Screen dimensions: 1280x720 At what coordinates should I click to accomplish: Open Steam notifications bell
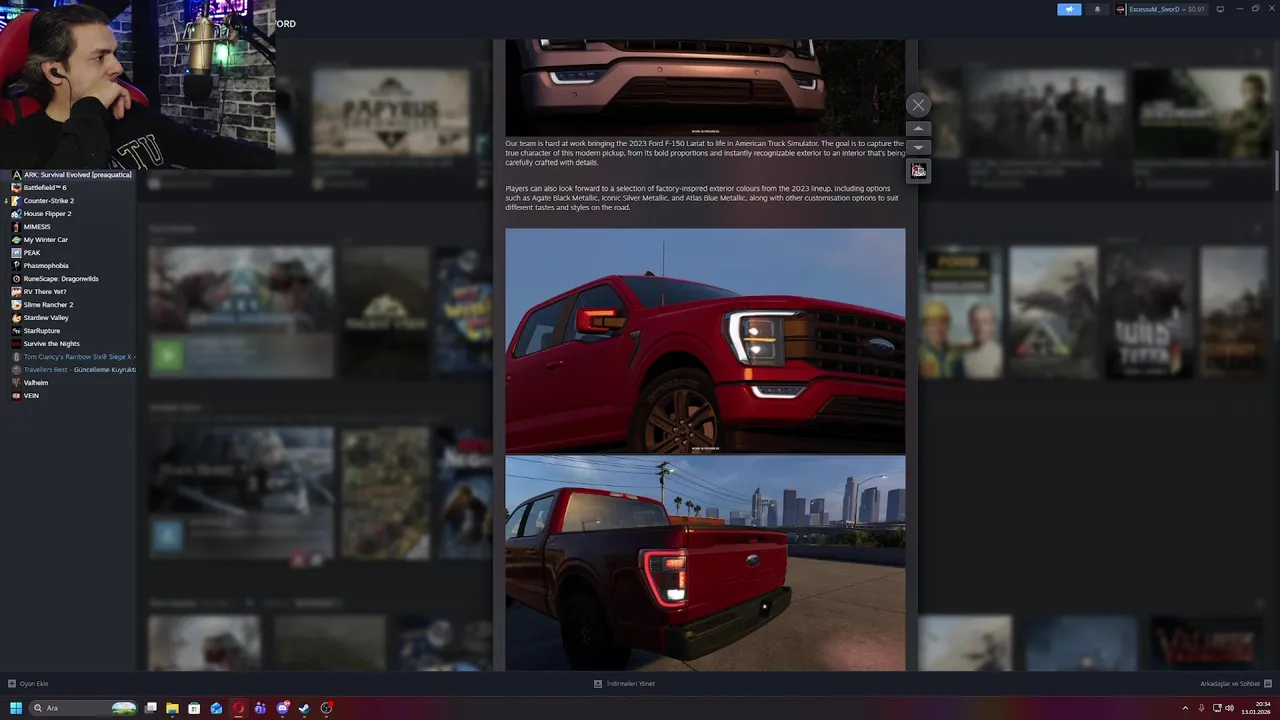[x=1097, y=9]
